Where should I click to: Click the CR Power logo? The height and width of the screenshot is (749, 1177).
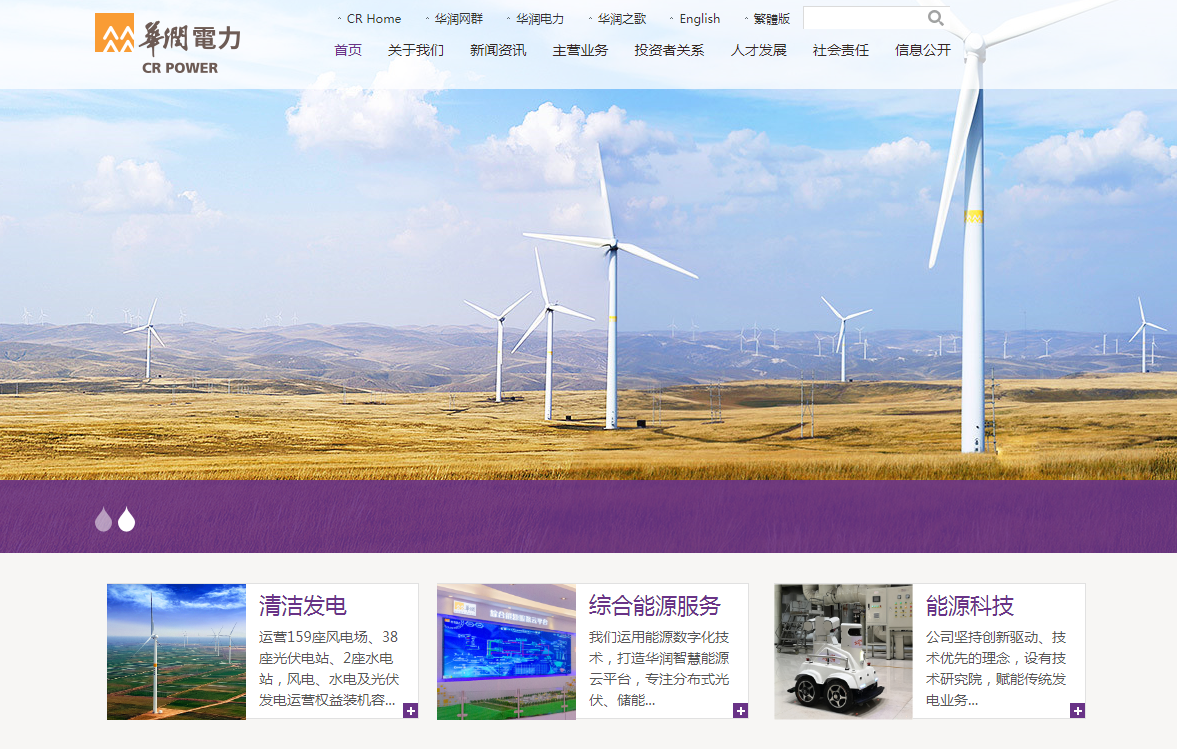coord(168,43)
